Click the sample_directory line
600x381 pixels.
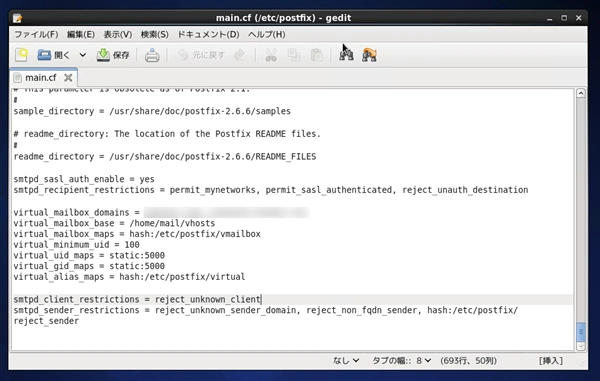(x=152, y=111)
